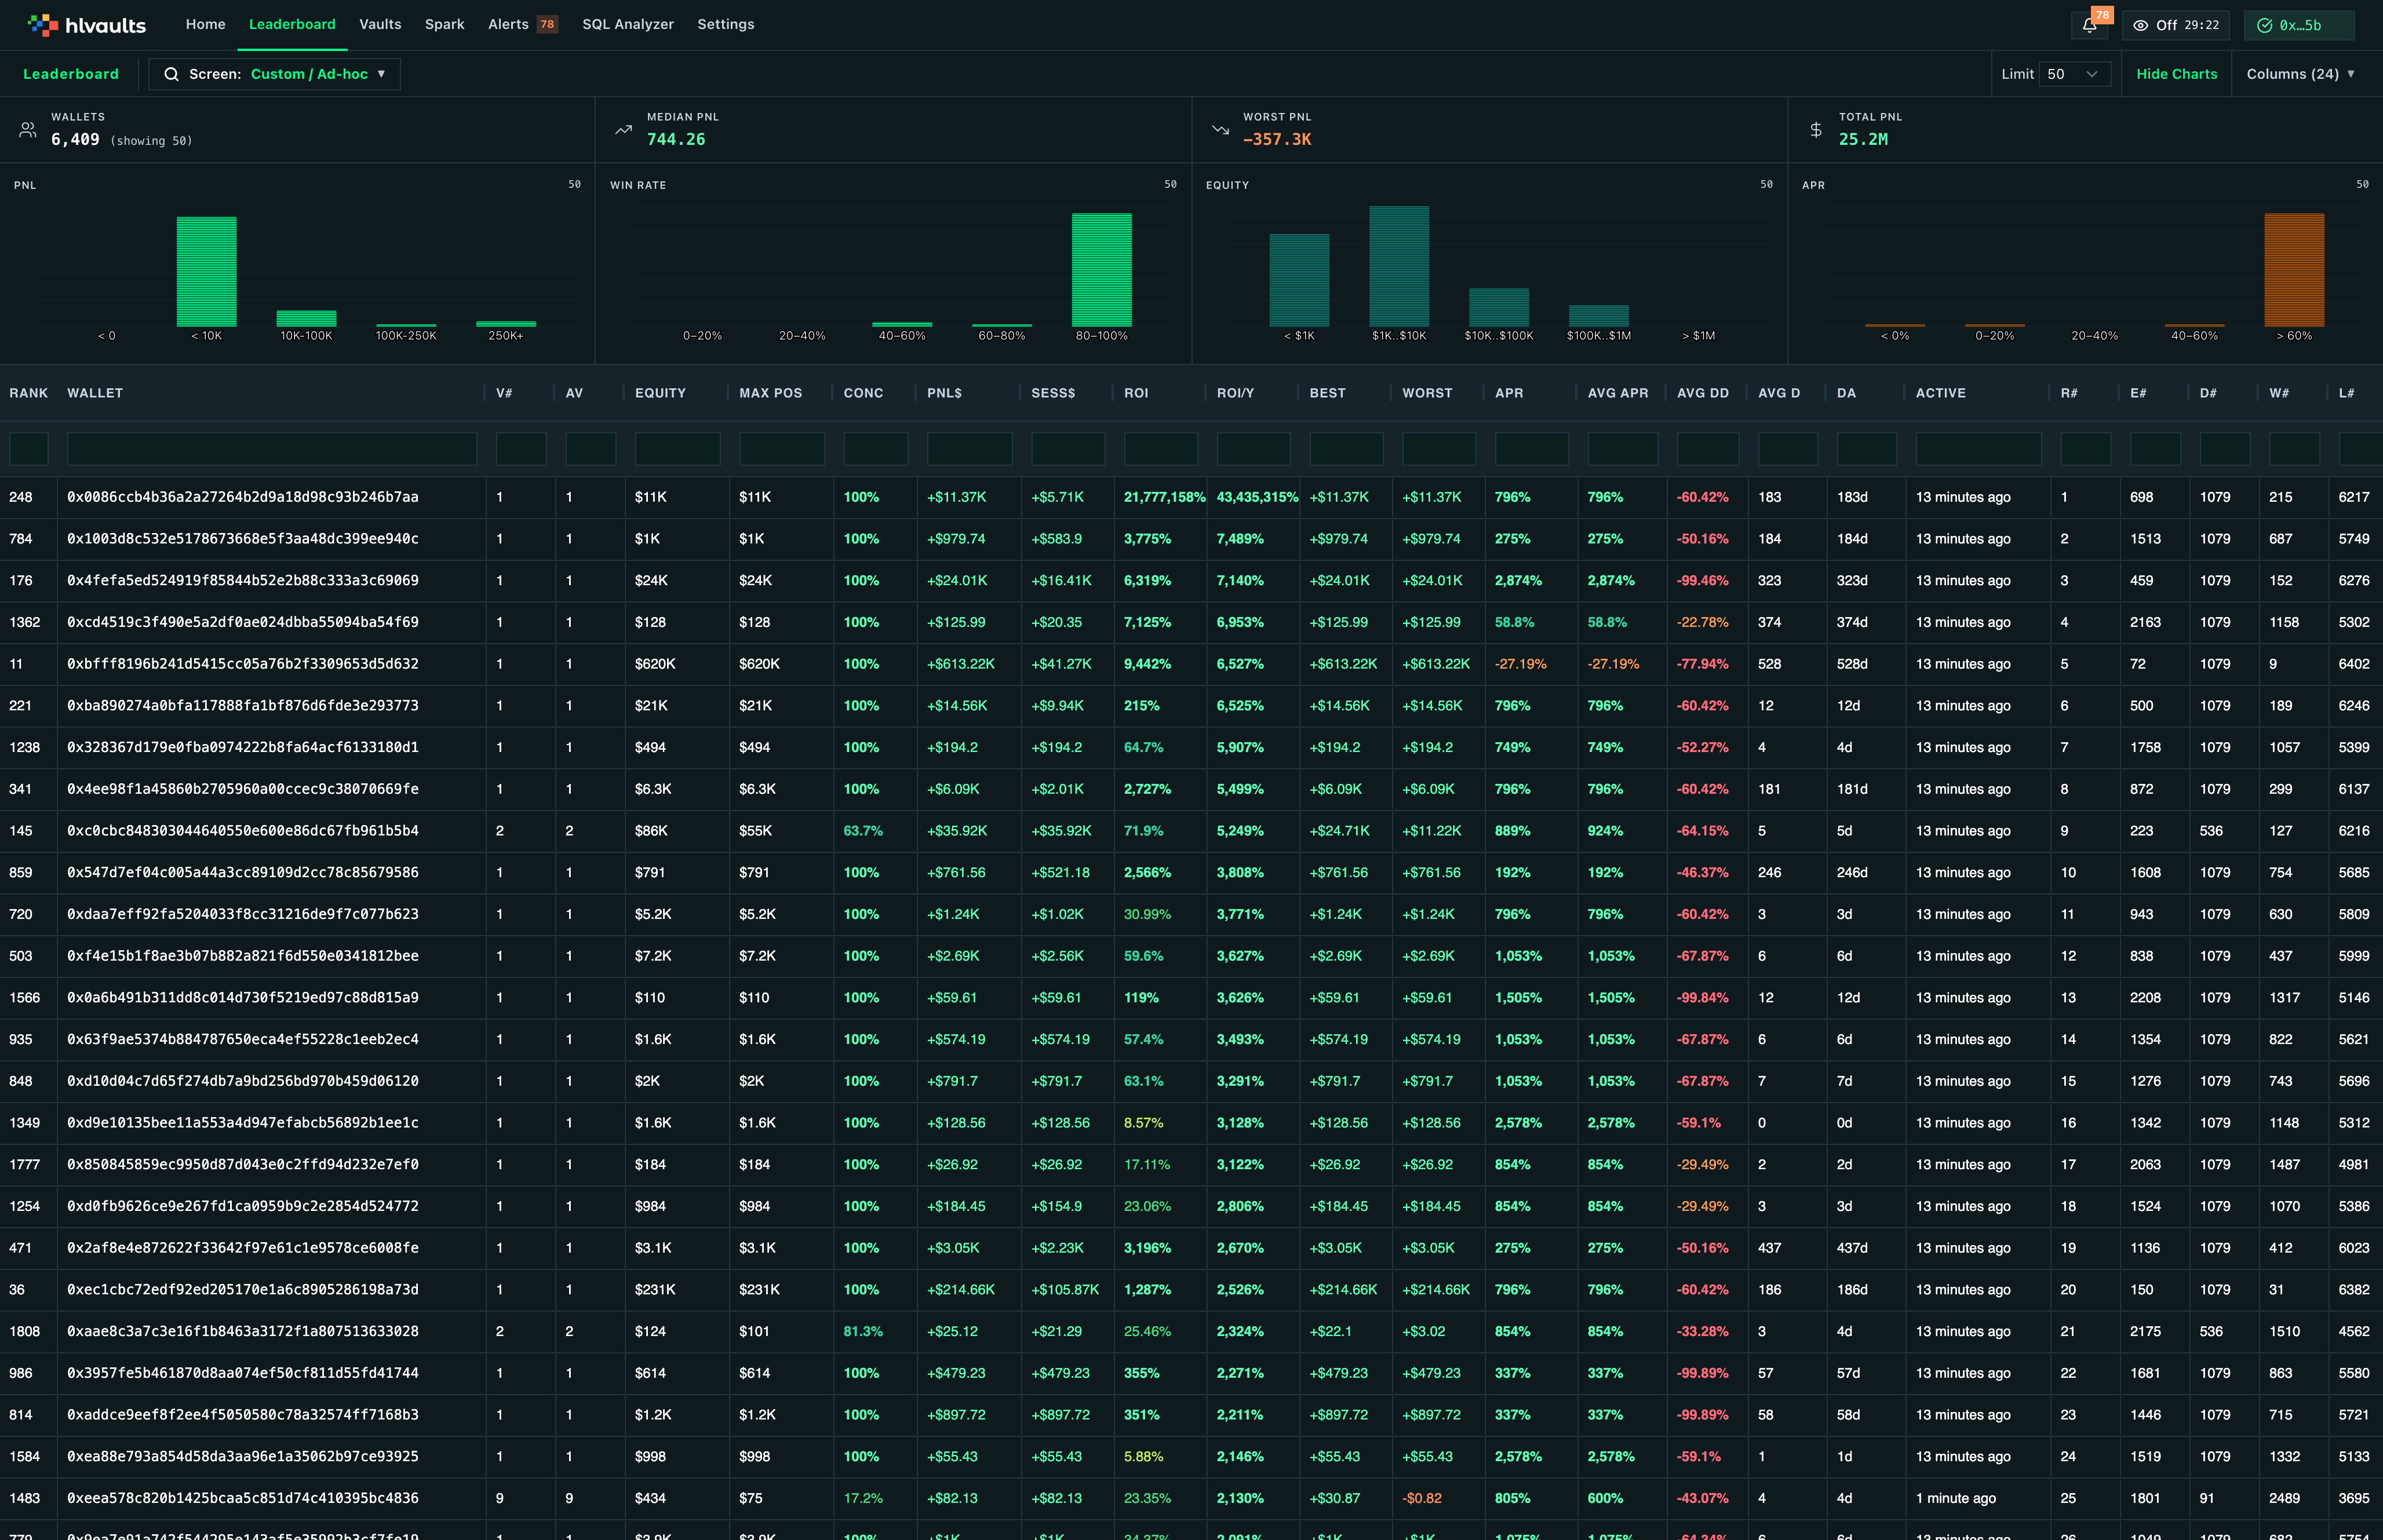Sort by the ROI/Y column header
Viewport: 2383px width, 1540px height.
click(1235, 393)
